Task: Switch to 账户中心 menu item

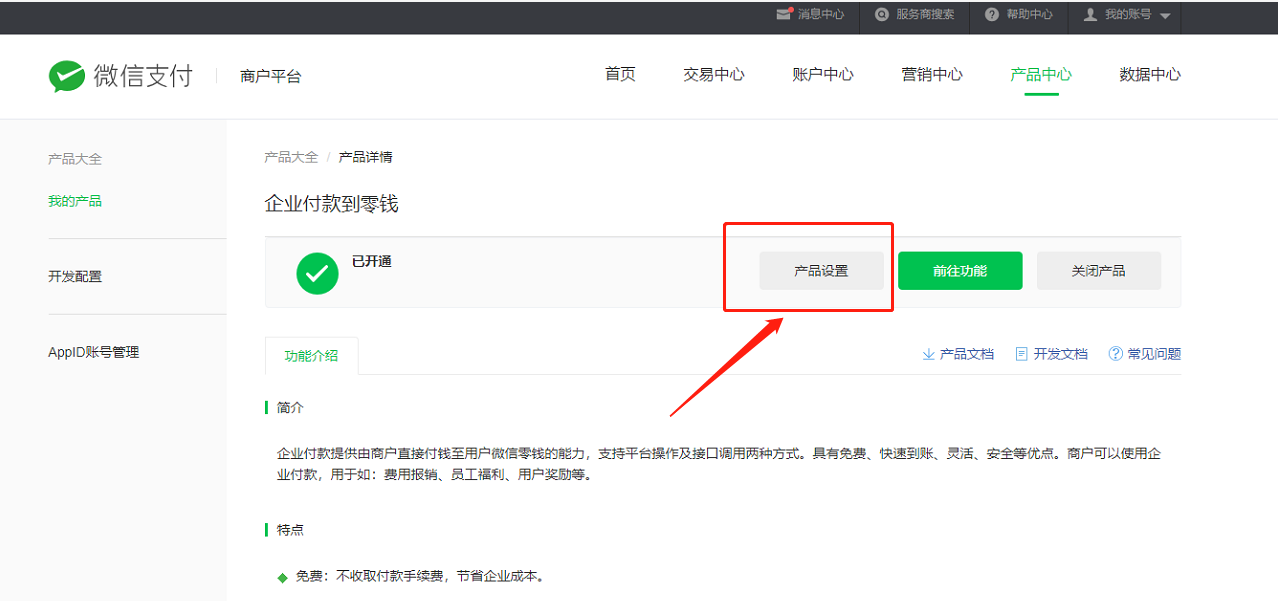Action: [822, 75]
